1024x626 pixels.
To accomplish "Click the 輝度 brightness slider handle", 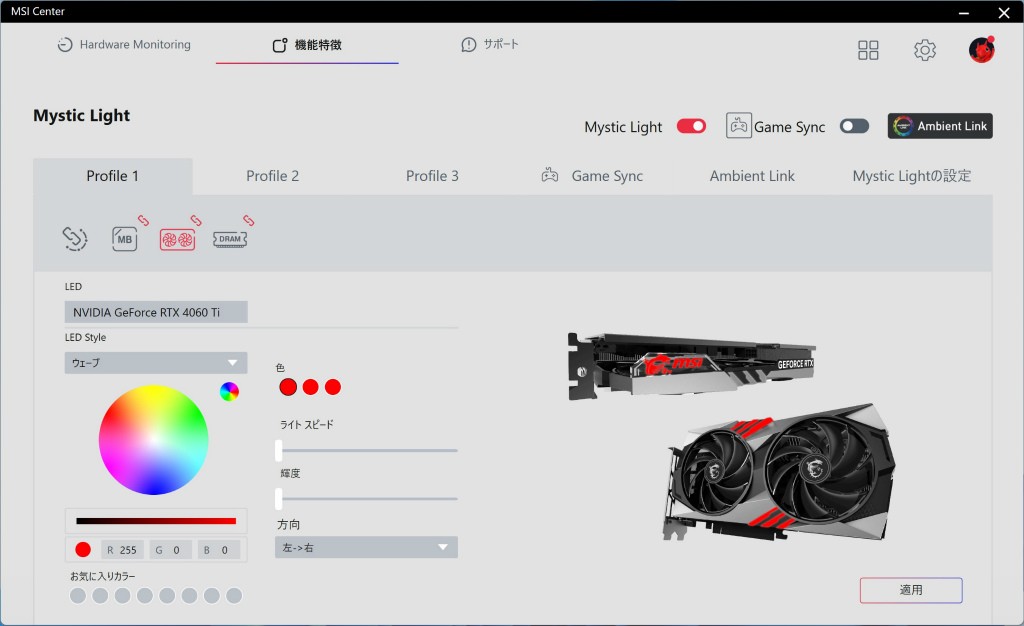I will pyautogui.click(x=279, y=499).
